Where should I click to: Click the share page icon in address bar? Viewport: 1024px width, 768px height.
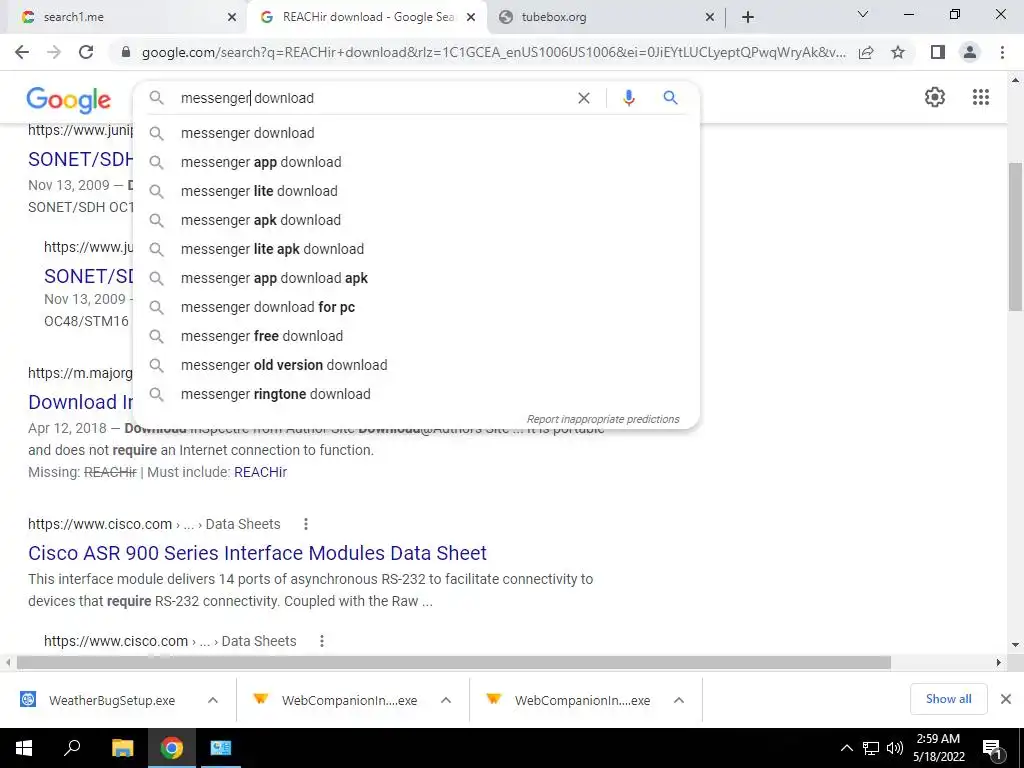click(x=866, y=52)
